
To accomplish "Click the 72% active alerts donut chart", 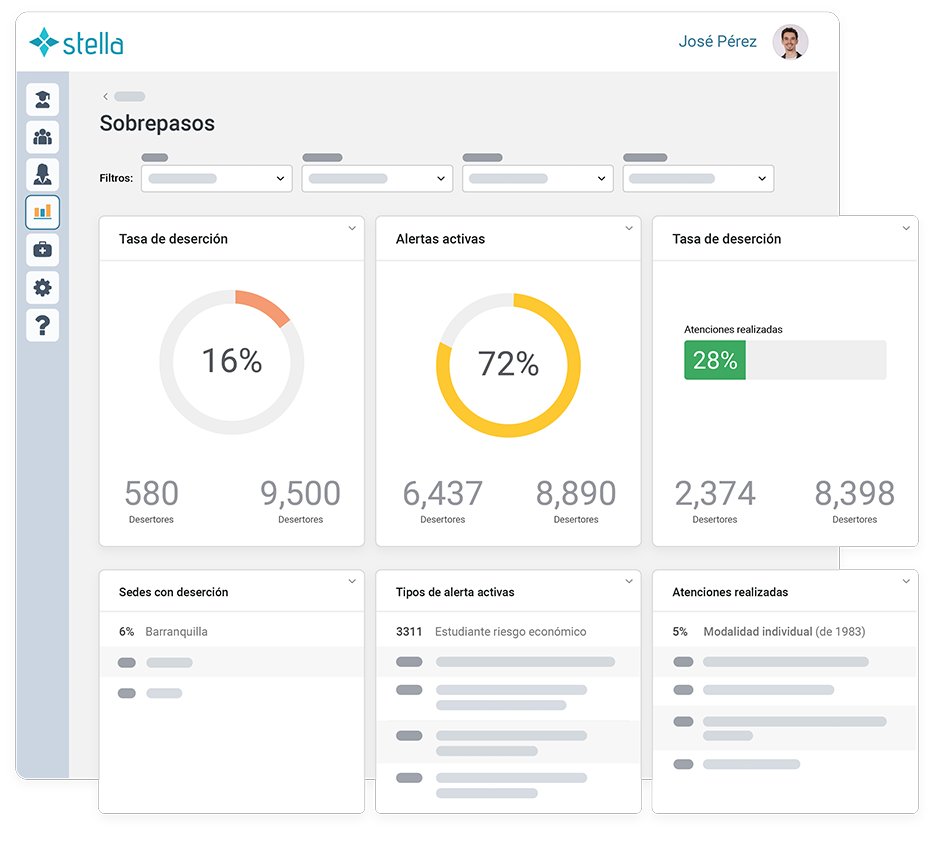I will click(508, 365).
